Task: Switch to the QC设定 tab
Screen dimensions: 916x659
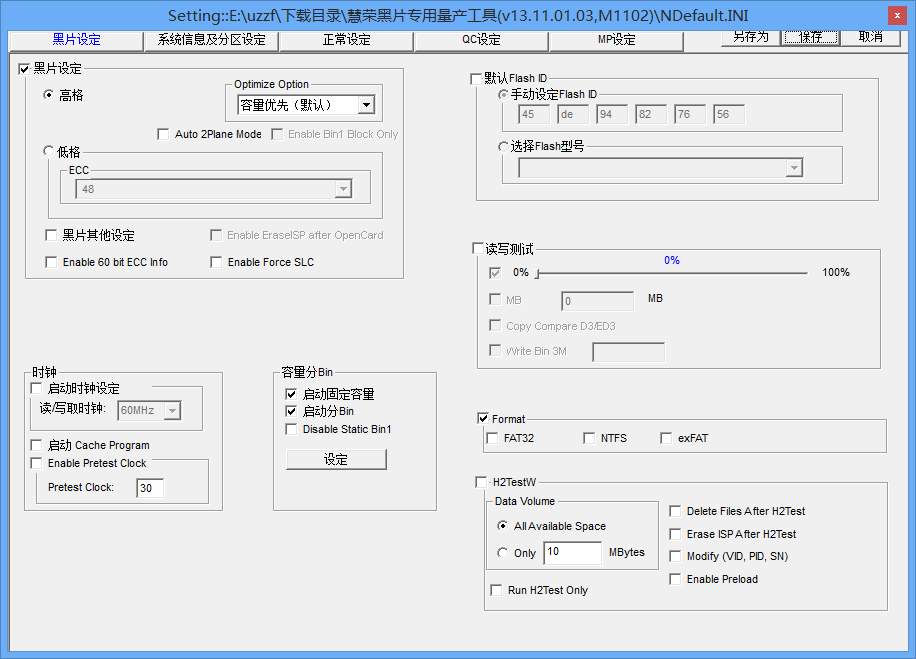Action: click(x=481, y=40)
